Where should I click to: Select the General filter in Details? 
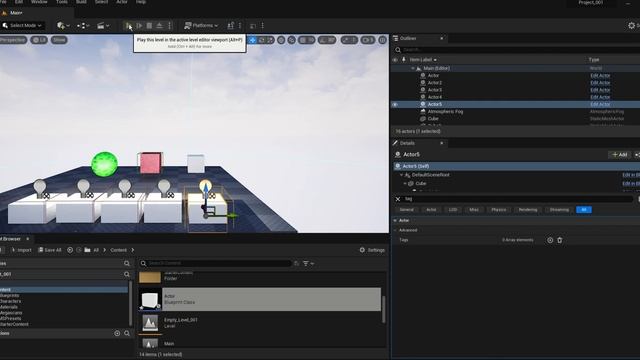click(407, 210)
